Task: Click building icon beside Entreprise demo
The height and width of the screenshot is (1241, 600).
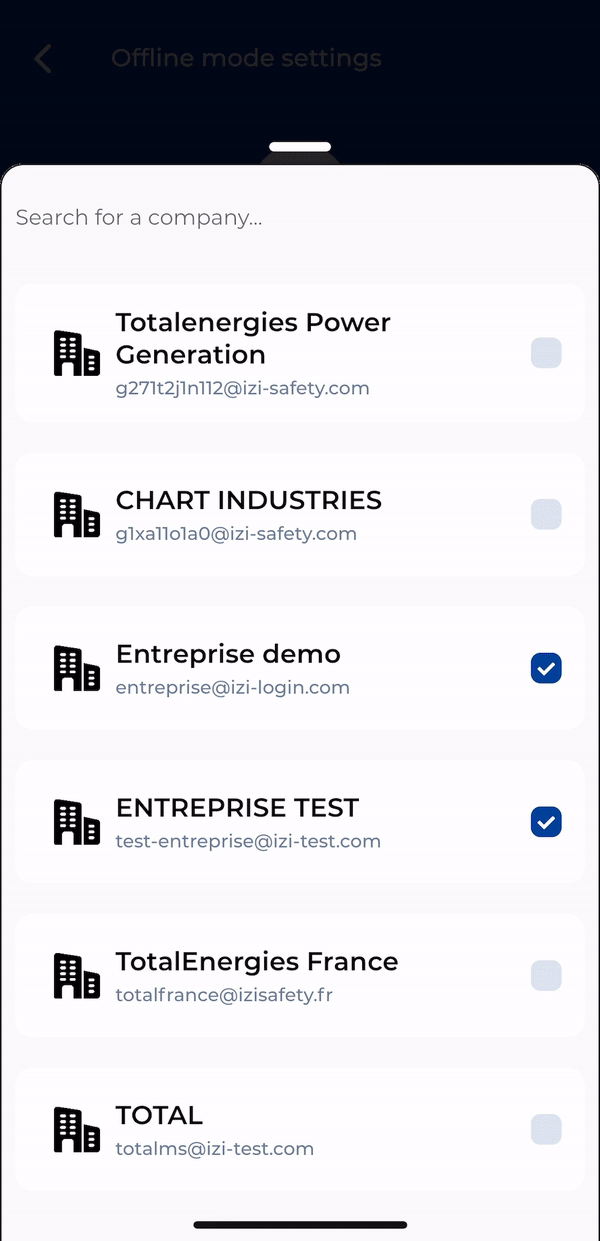Action: click(x=76, y=669)
